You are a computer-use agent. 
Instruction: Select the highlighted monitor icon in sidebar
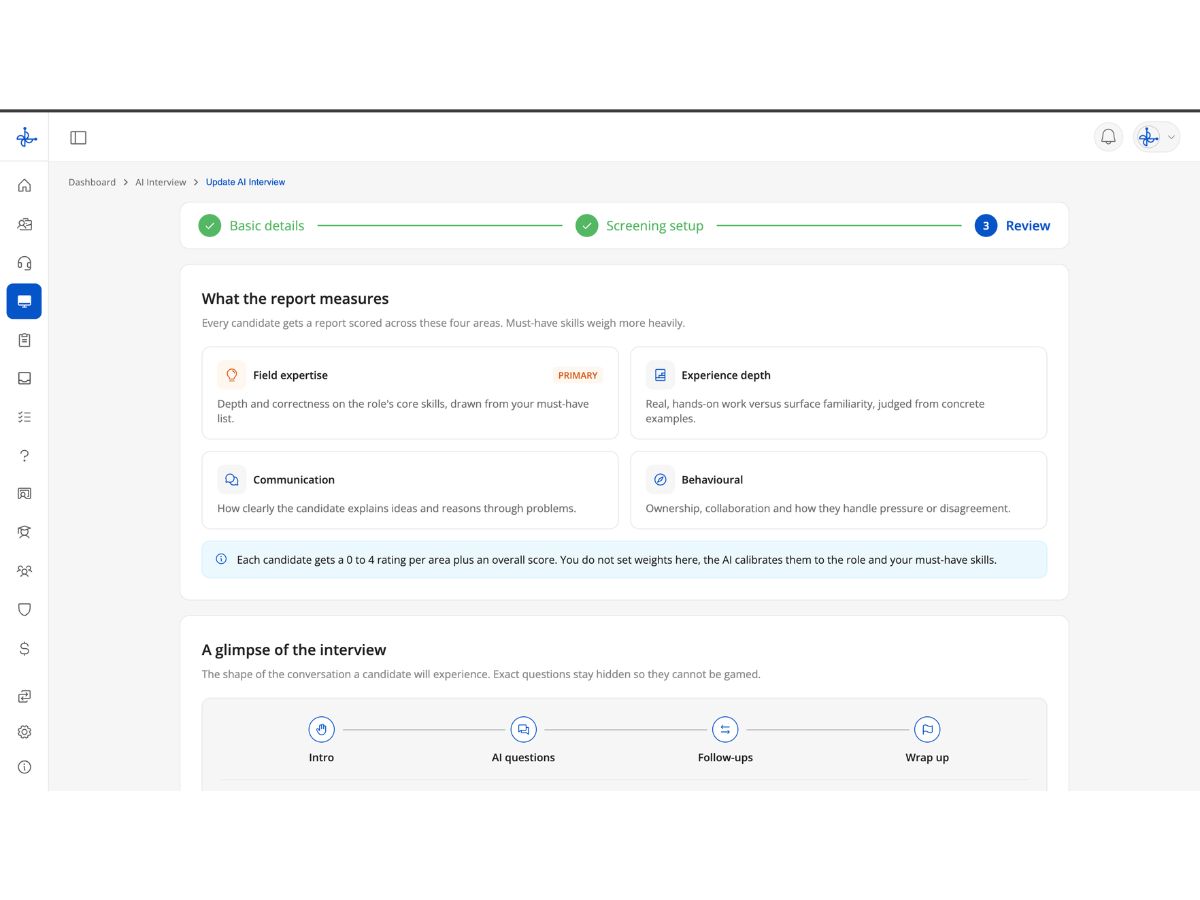pyautogui.click(x=24, y=301)
